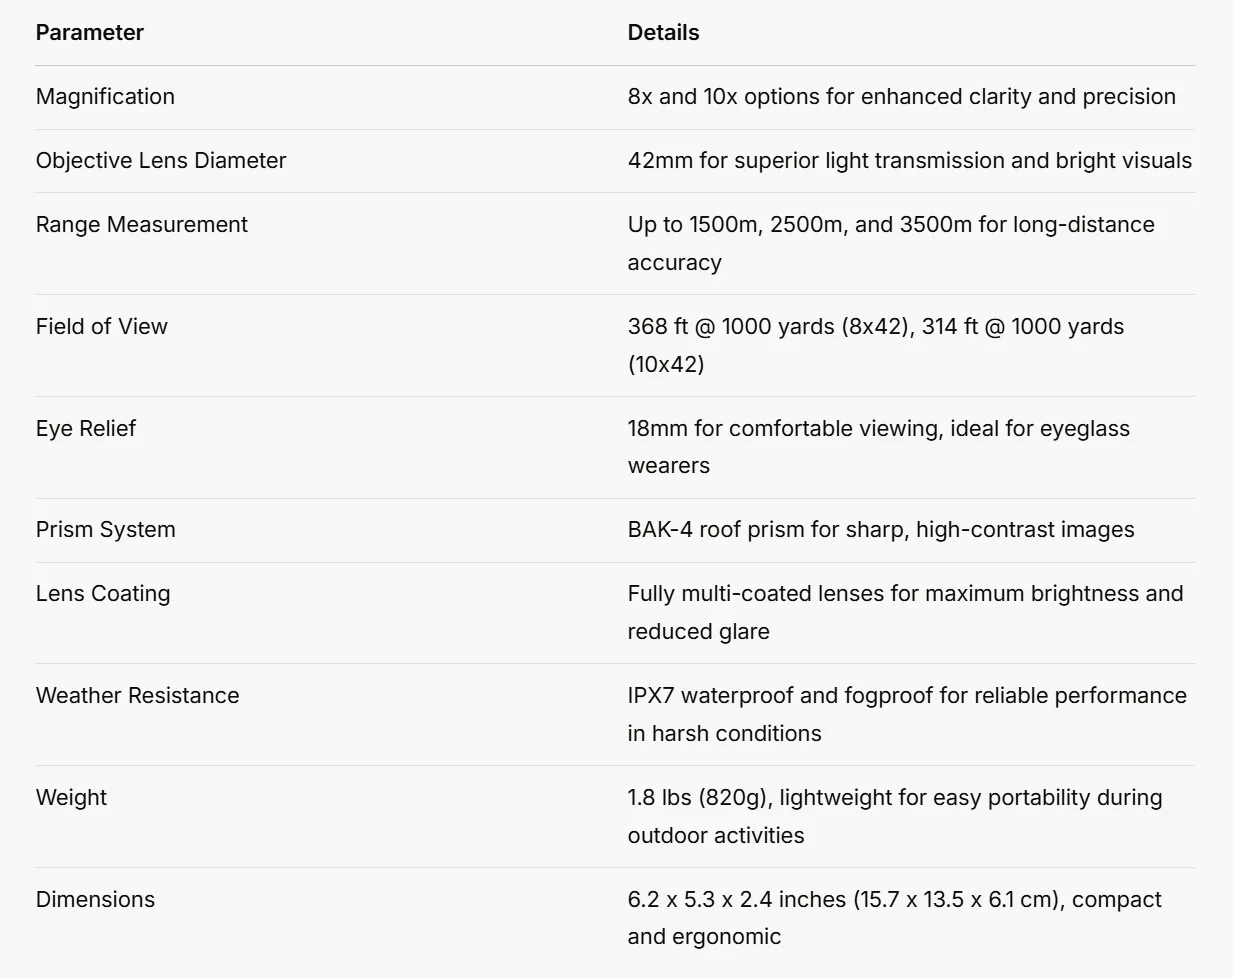Select the Field of View label
The image size is (1233, 979).
point(102,326)
